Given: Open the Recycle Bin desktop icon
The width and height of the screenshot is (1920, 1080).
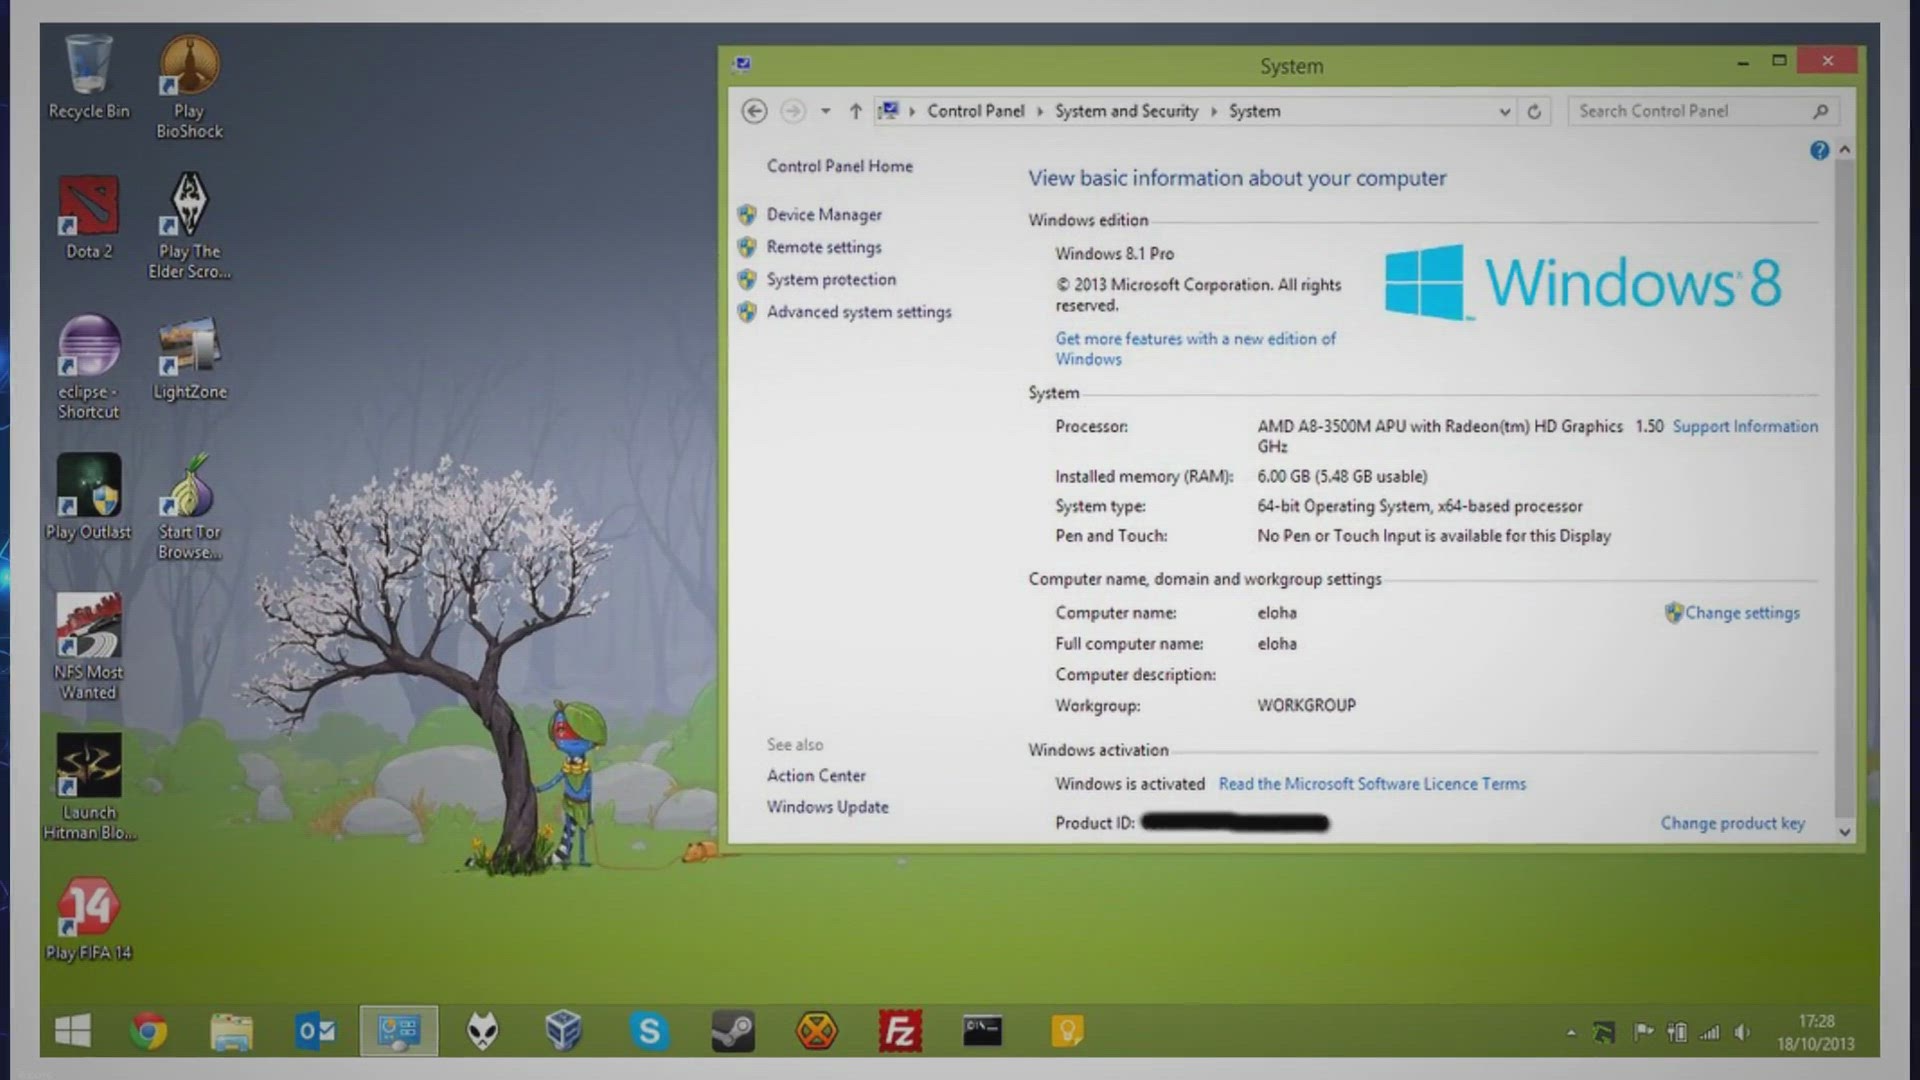Looking at the screenshot, I should click(88, 78).
